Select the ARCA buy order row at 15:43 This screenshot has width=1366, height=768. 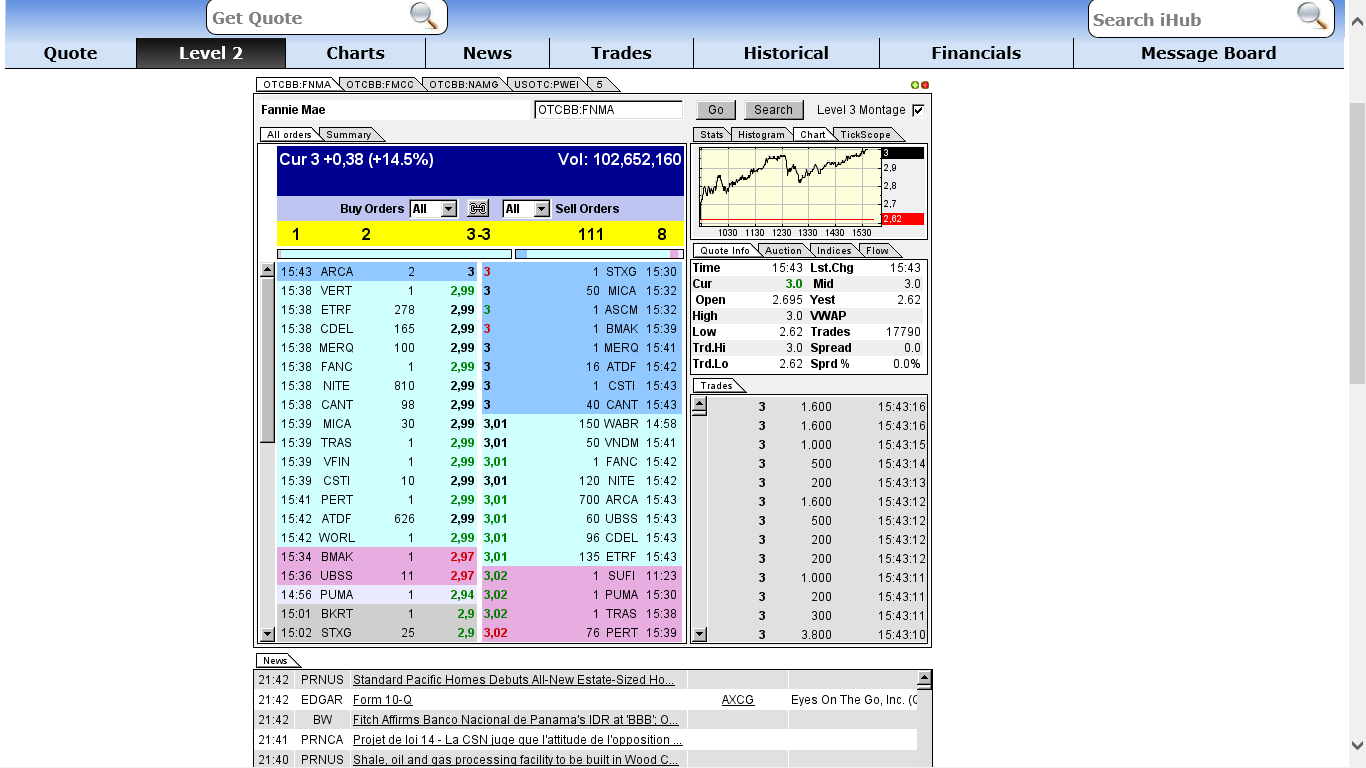point(378,272)
